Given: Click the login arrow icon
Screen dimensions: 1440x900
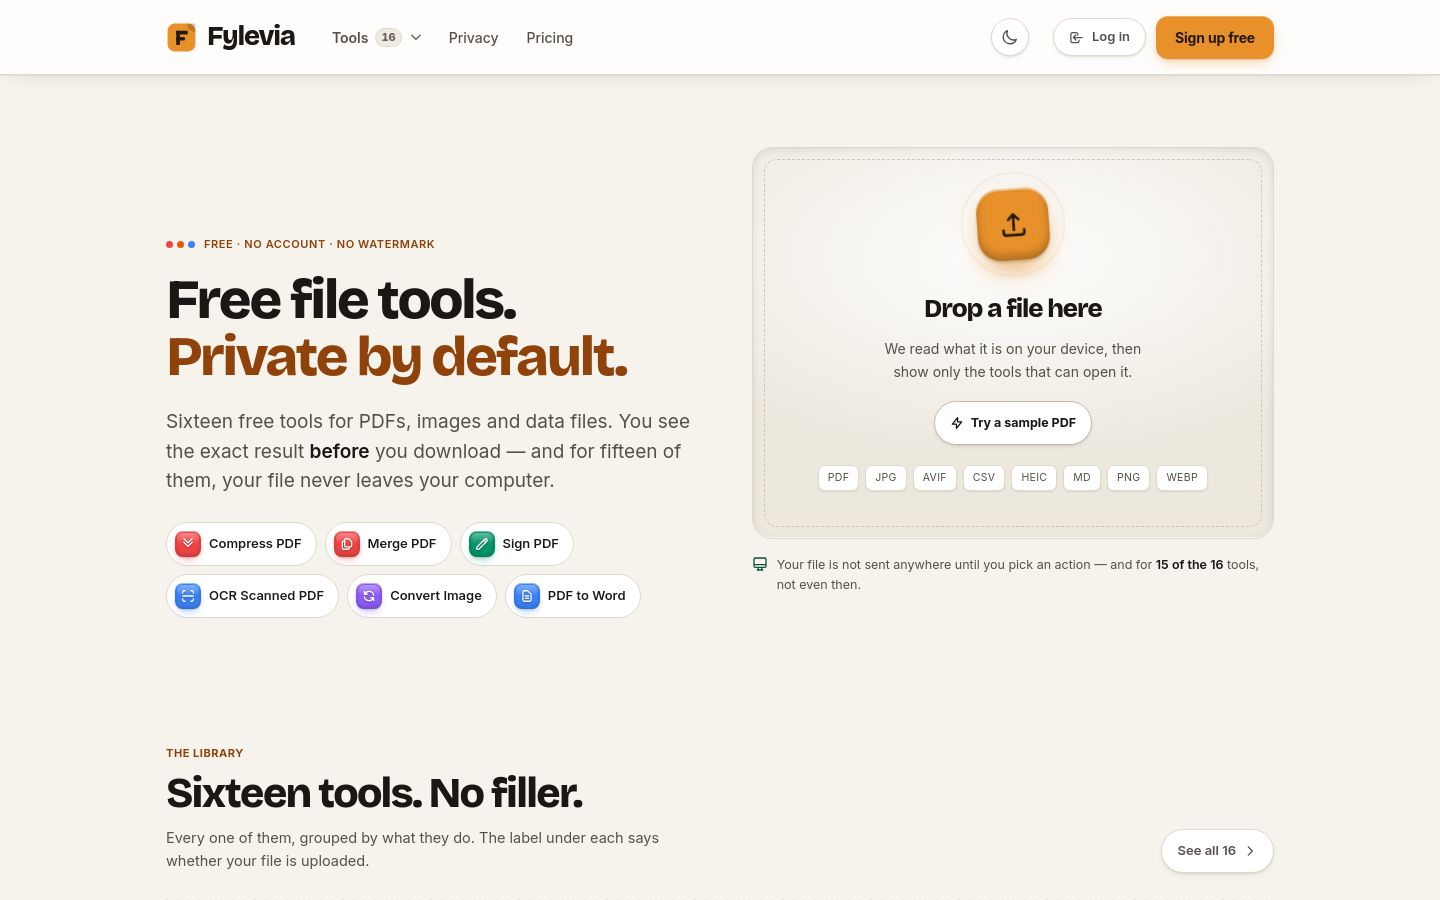Looking at the screenshot, I should pyautogui.click(x=1076, y=38).
